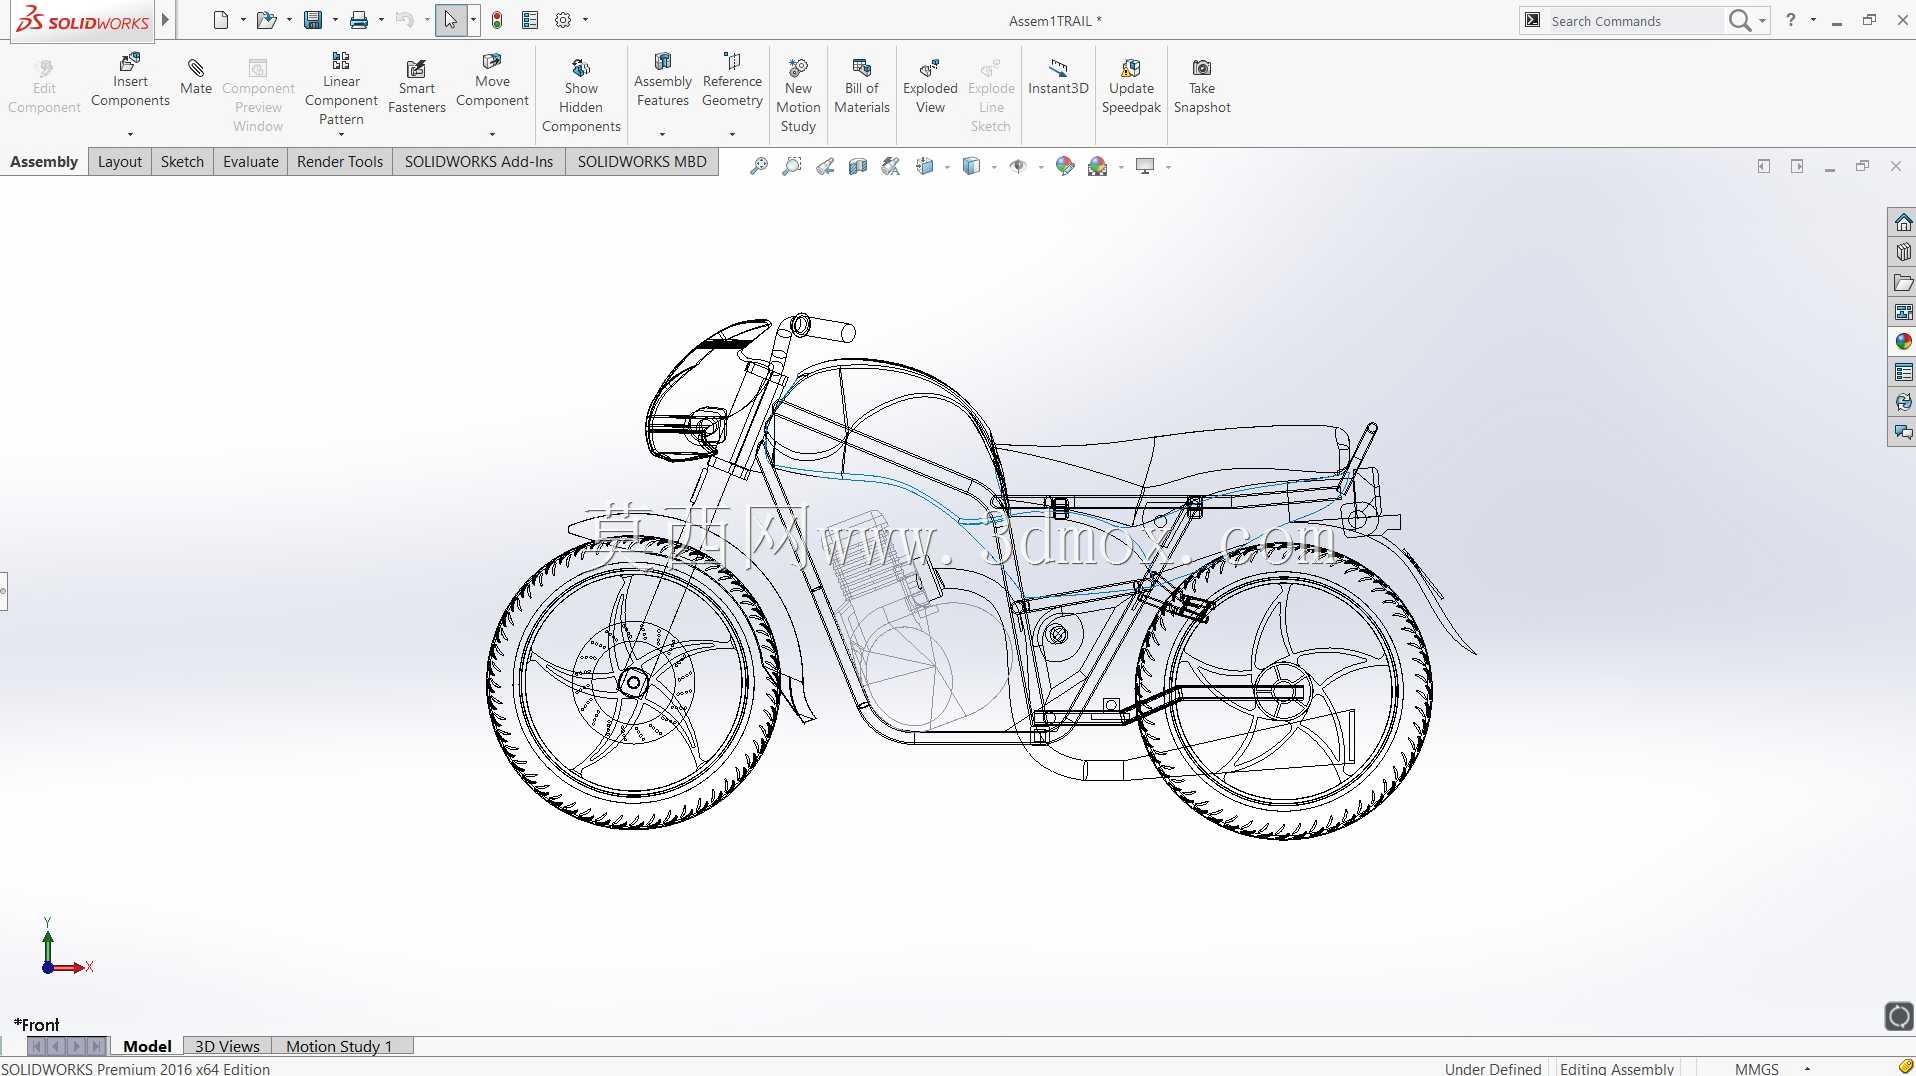This screenshot has height=1076, width=1916.
Task: Open View Palette icon in task pane
Action: coord(1903,312)
